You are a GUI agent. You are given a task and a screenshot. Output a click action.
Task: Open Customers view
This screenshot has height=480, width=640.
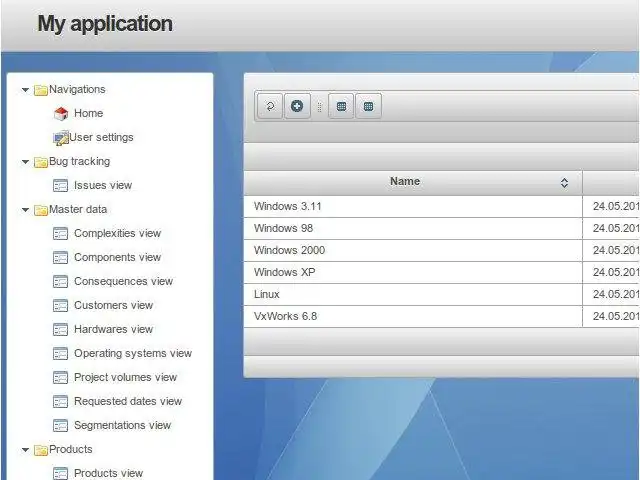click(x=113, y=305)
